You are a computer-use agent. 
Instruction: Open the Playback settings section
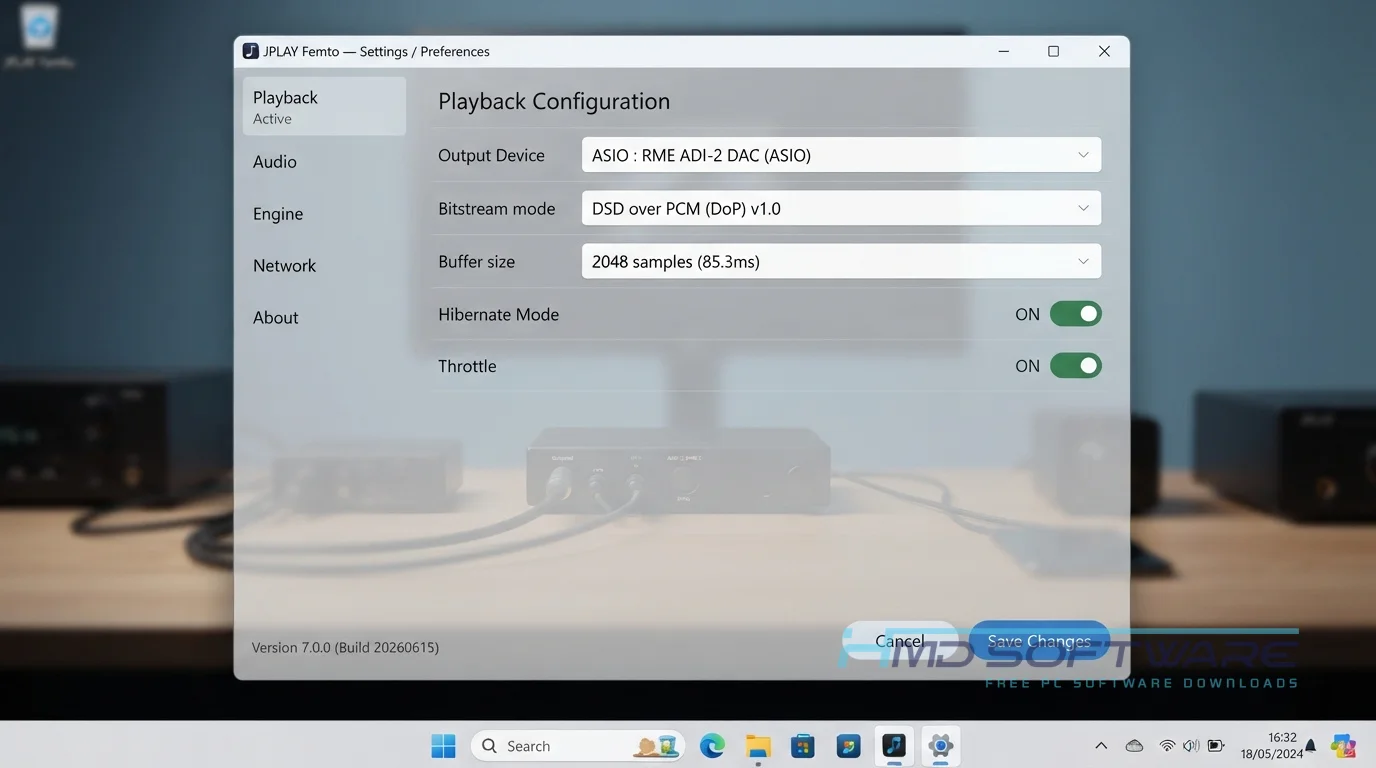324,106
